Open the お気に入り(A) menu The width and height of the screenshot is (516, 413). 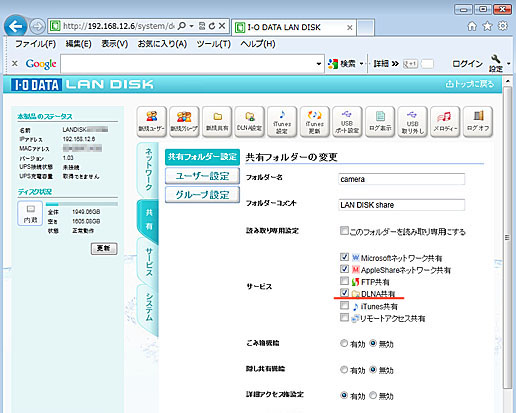click(162, 44)
